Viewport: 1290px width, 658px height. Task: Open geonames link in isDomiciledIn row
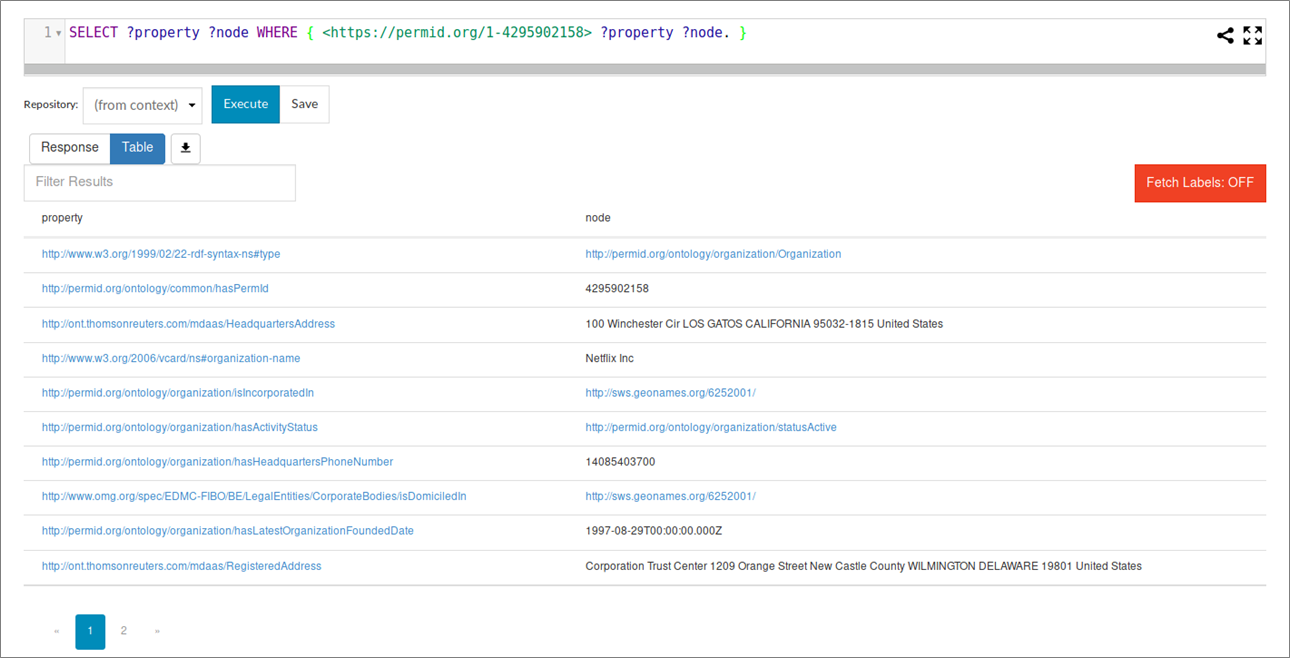point(670,496)
